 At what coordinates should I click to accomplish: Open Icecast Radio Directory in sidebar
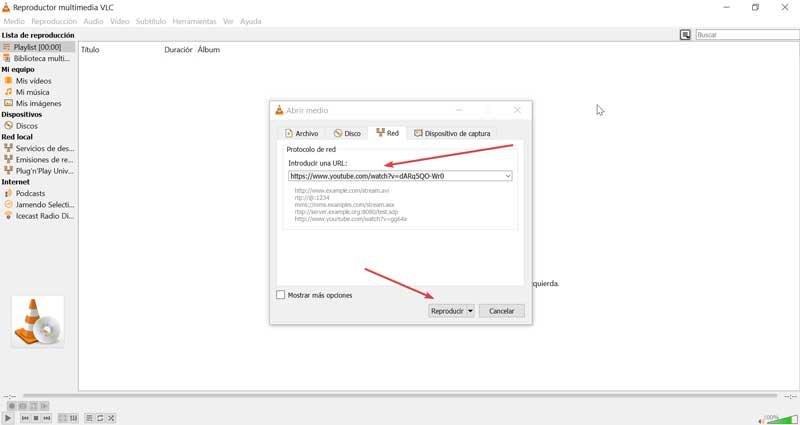click(38, 215)
